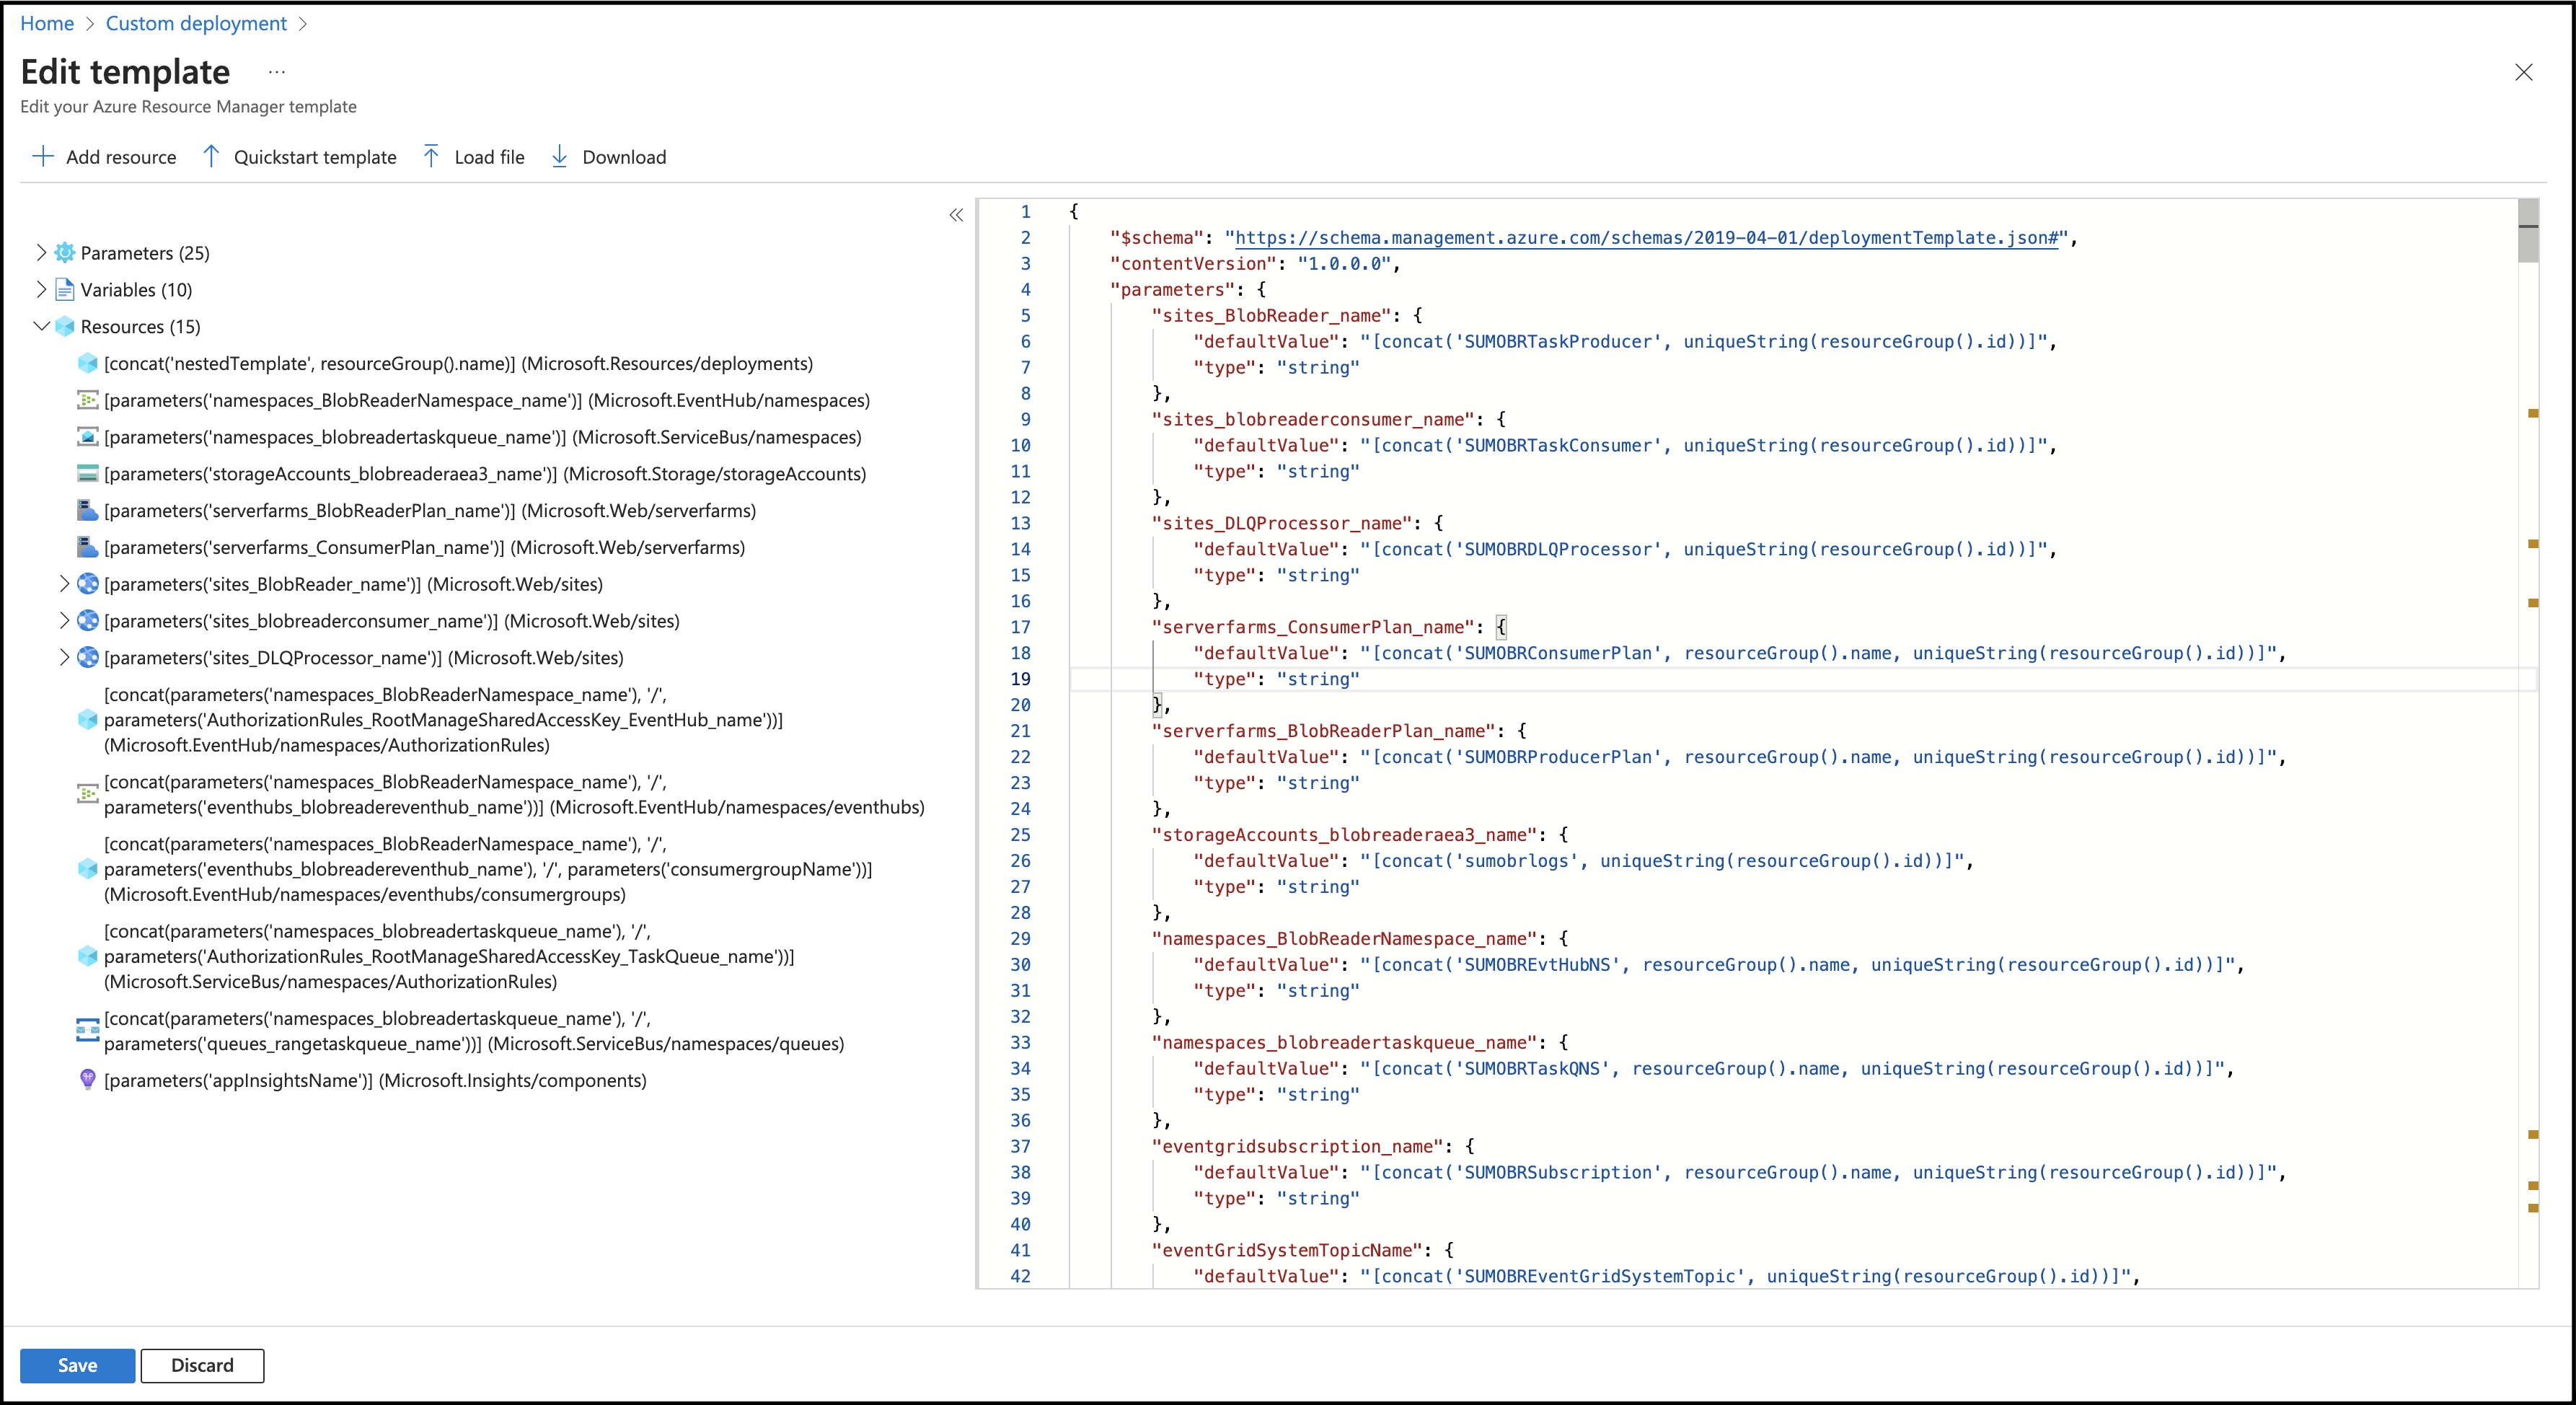
Task: Click the Load file icon
Action: pos(431,156)
